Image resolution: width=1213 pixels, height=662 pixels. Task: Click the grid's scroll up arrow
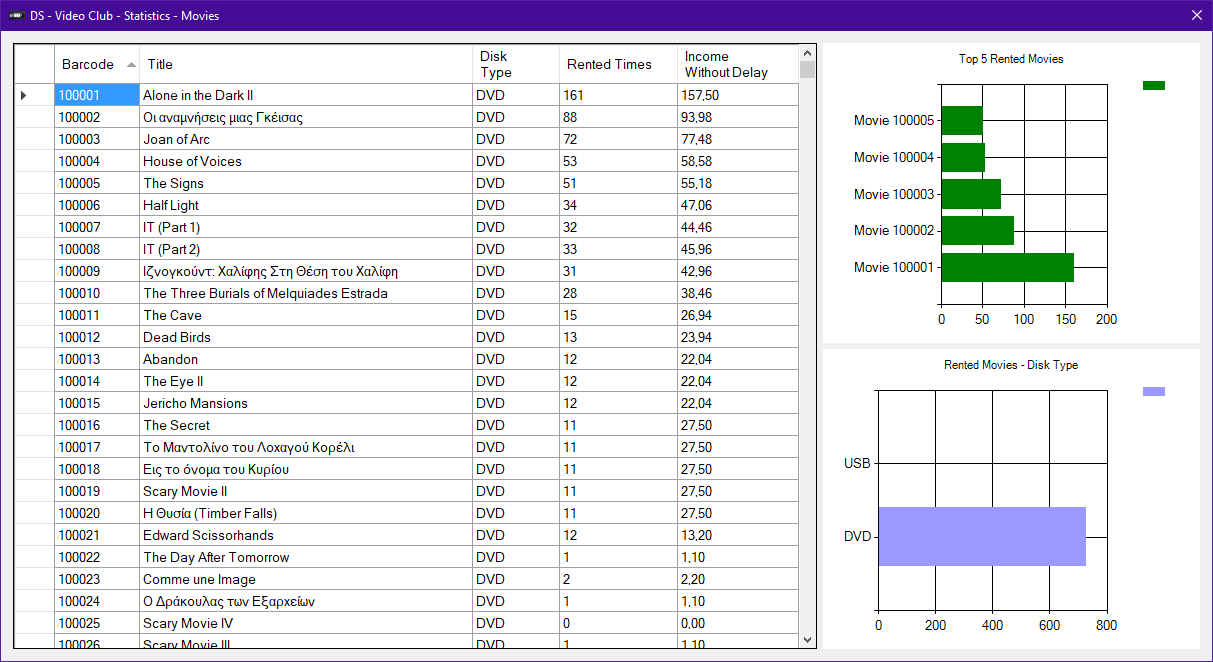pyautogui.click(x=807, y=52)
